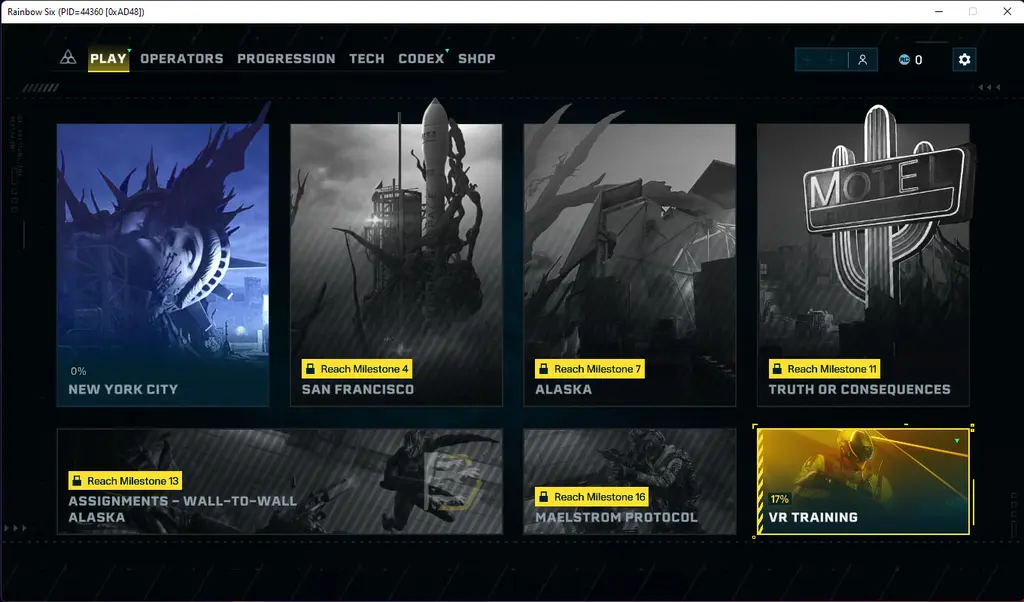Image resolution: width=1024 pixels, height=602 pixels.
Task: Go to the TECH tab
Action: tap(366, 59)
